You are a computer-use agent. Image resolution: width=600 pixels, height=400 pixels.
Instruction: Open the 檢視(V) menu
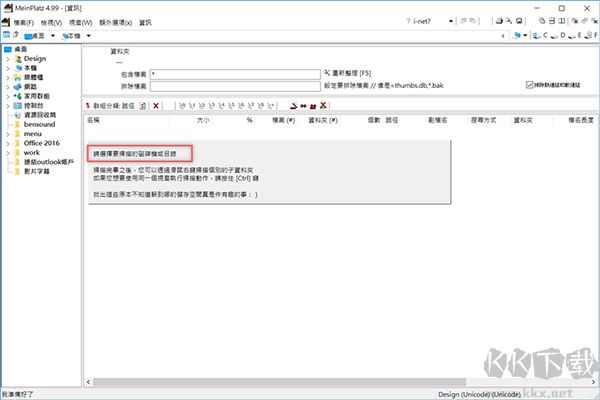[x=51, y=23]
